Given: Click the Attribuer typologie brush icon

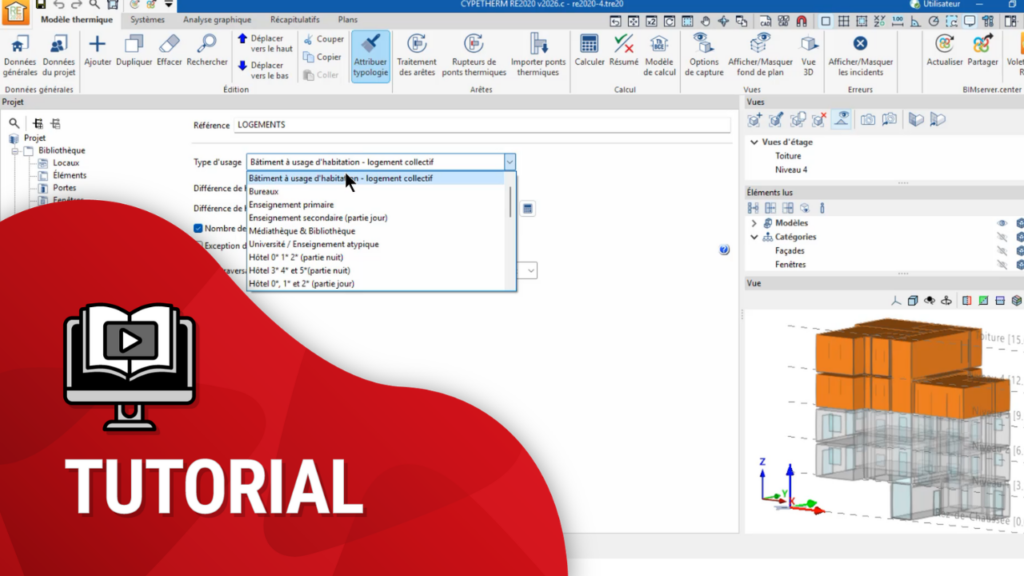Looking at the screenshot, I should 370,45.
